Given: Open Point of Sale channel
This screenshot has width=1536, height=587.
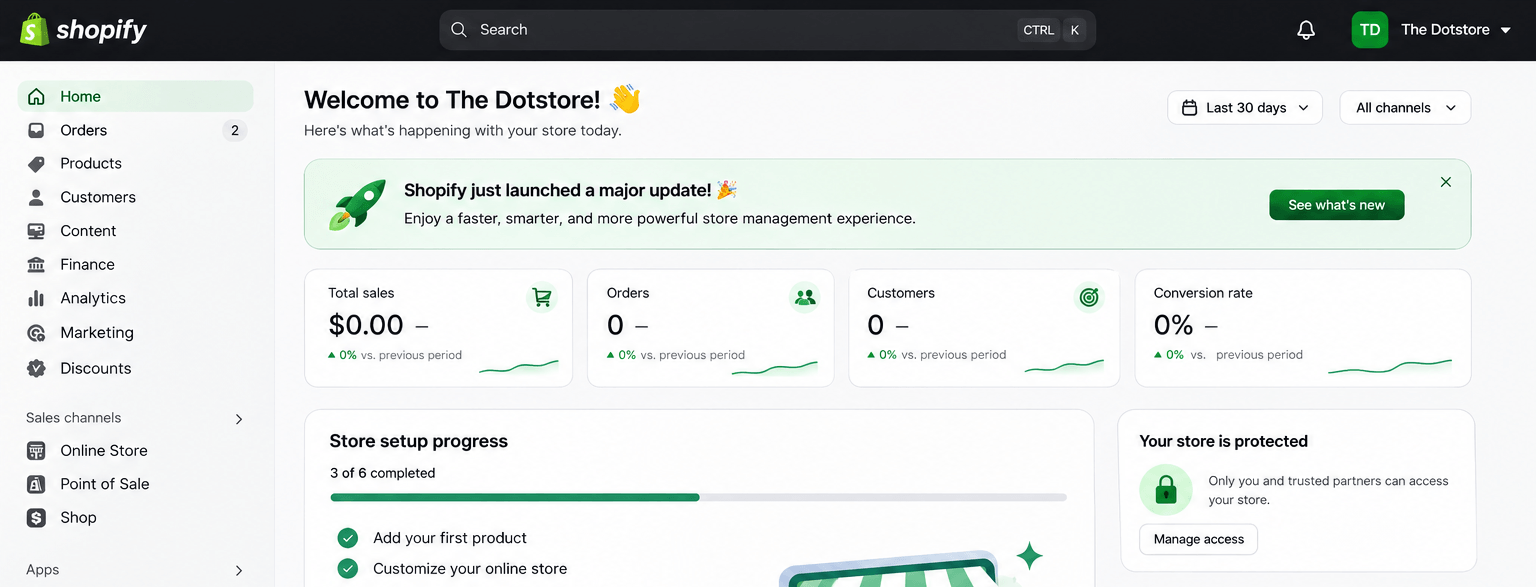Looking at the screenshot, I should [x=136, y=484].
